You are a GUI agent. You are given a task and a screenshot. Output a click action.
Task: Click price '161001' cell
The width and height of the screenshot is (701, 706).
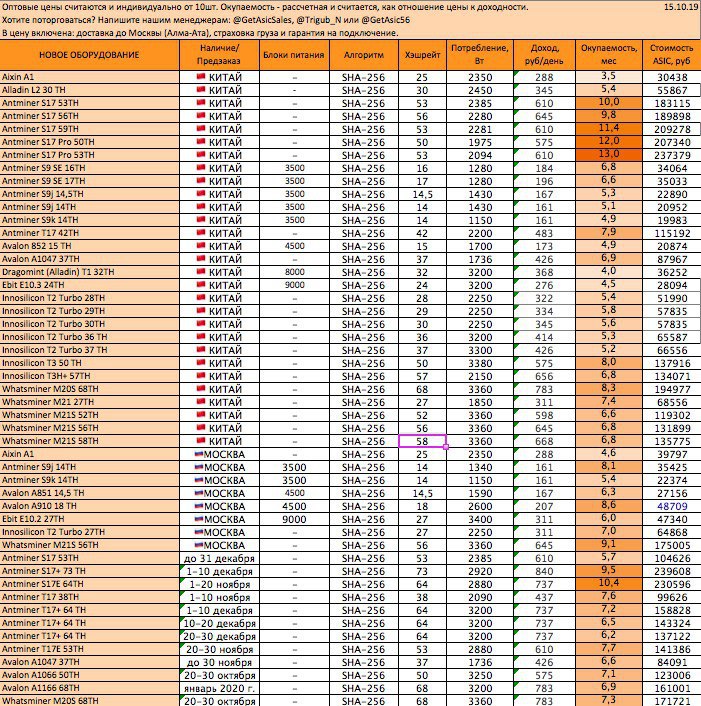672,688
